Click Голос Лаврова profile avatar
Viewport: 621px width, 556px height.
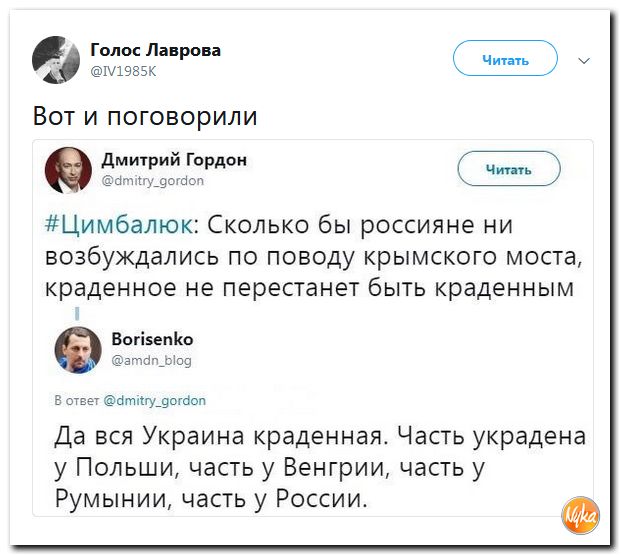56,59
